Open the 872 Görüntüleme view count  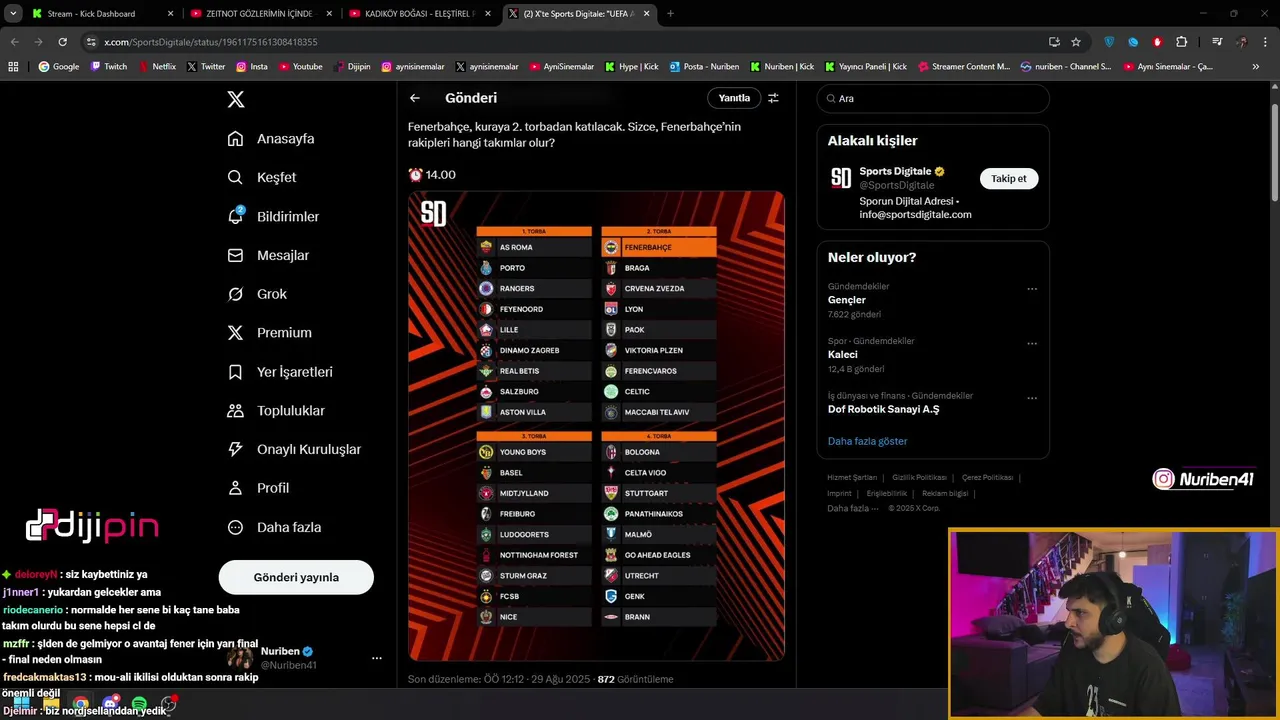click(x=635, y=679)
